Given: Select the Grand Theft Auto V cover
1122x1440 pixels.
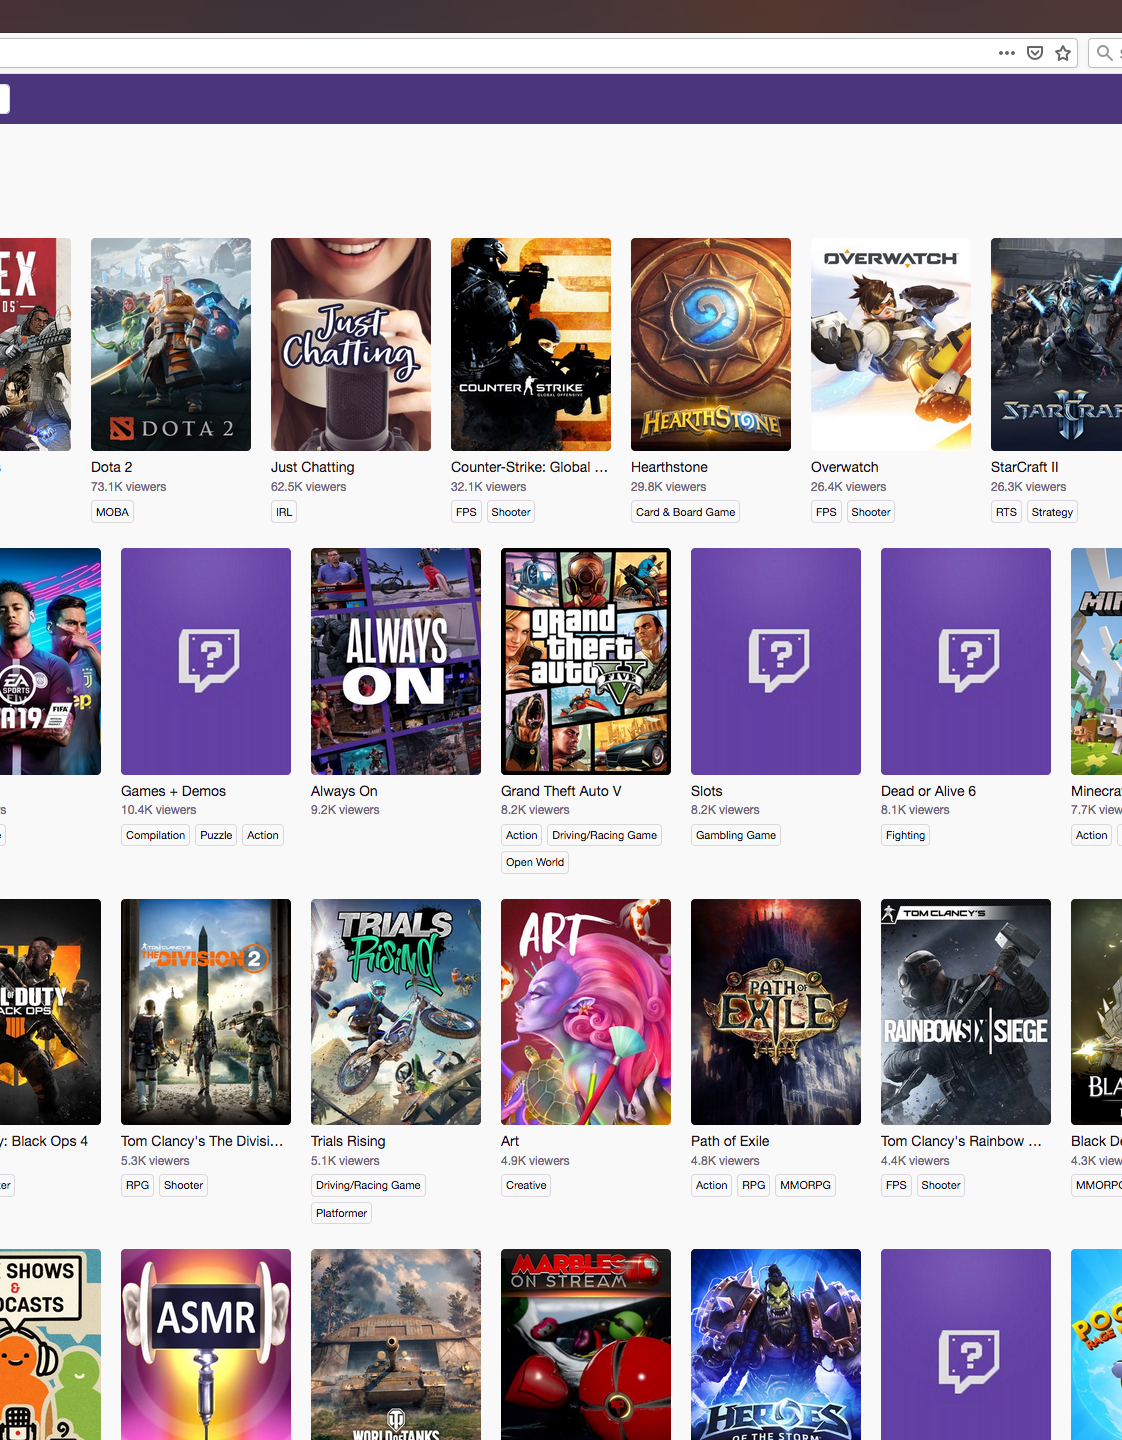Looking at the screenshot, I should coord(585,661).
